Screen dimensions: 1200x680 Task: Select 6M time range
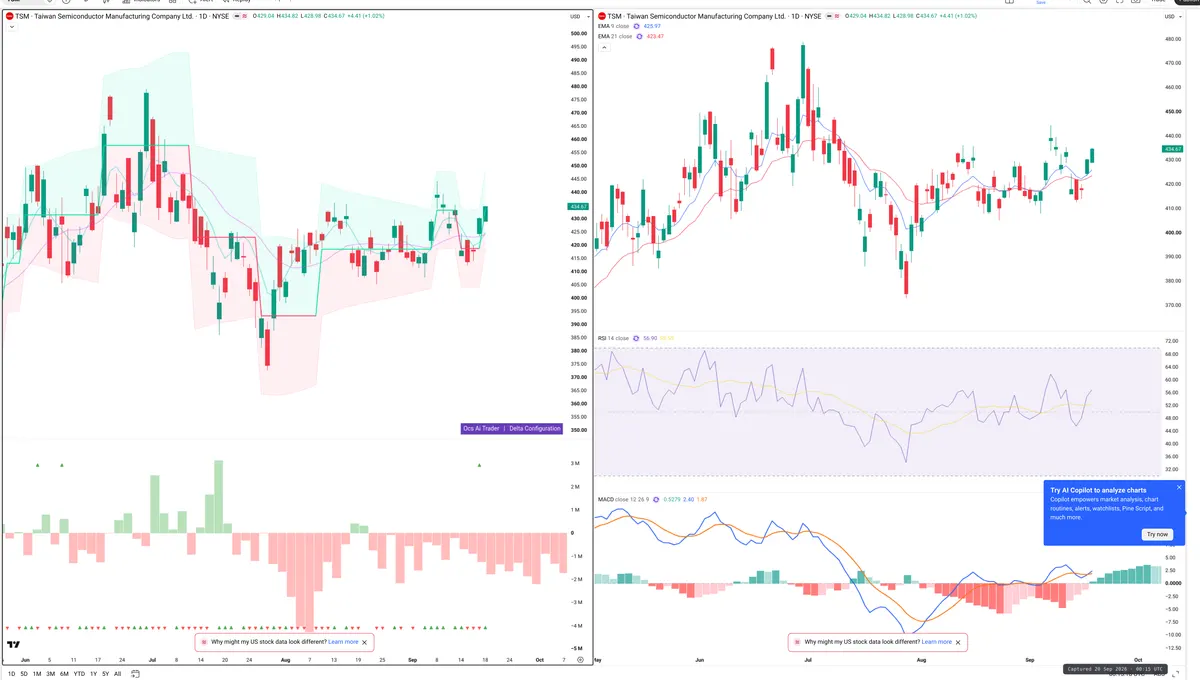point(64,674)
